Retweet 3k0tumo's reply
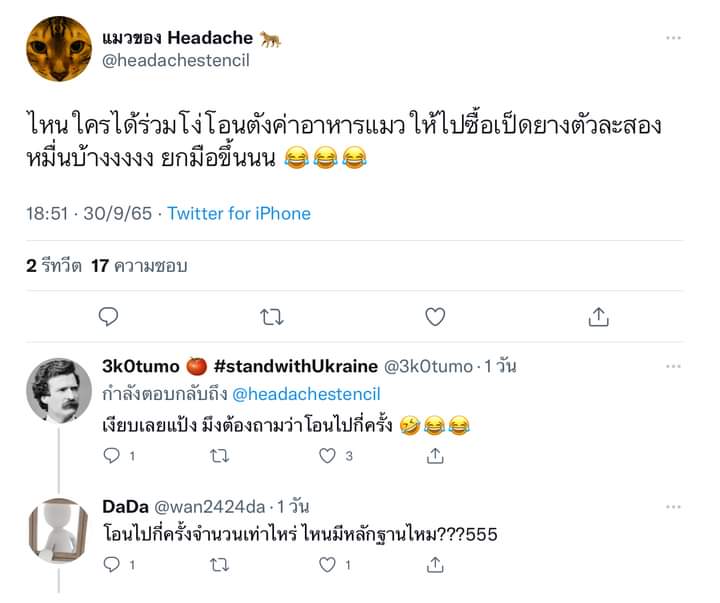This screenshot has width=720, height=603. pos(219,456)
